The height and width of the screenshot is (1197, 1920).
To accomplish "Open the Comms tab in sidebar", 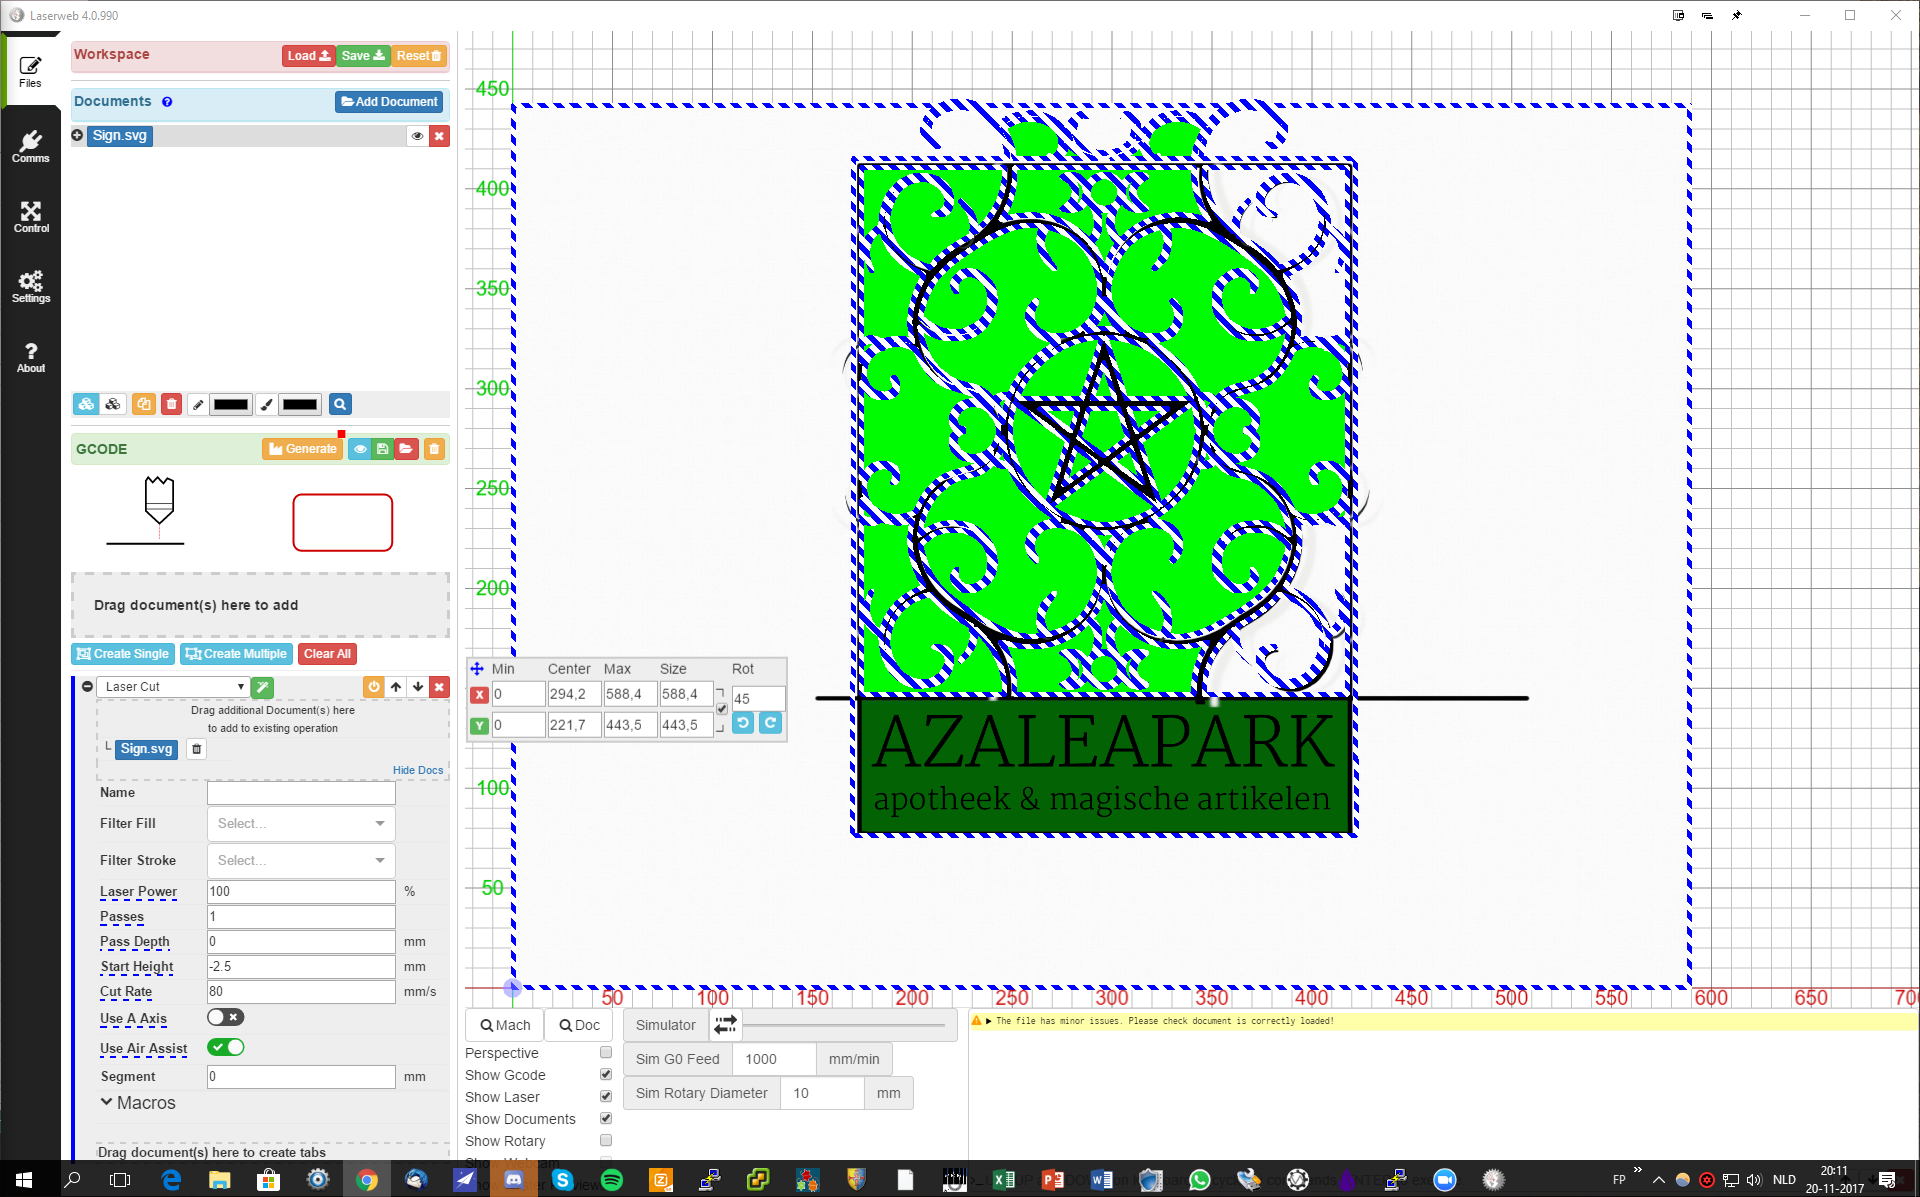I will point(31,146).
